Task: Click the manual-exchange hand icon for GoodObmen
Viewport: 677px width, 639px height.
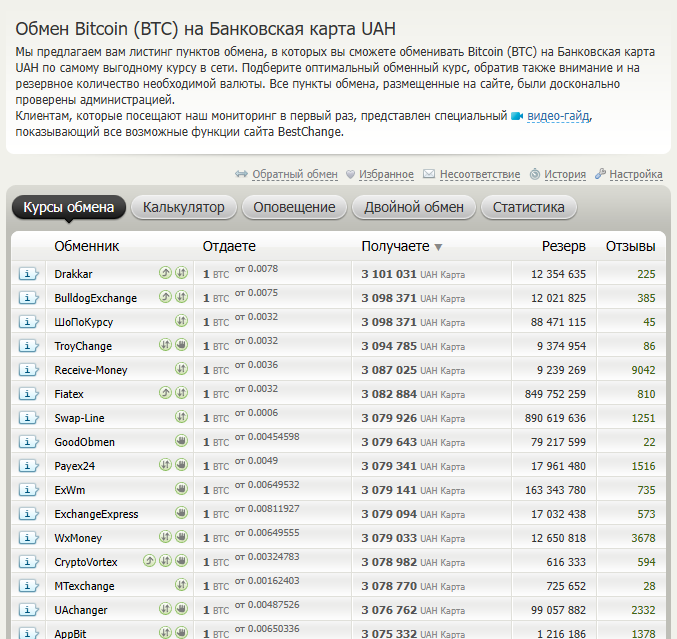Action: click(x=181, y=441)
